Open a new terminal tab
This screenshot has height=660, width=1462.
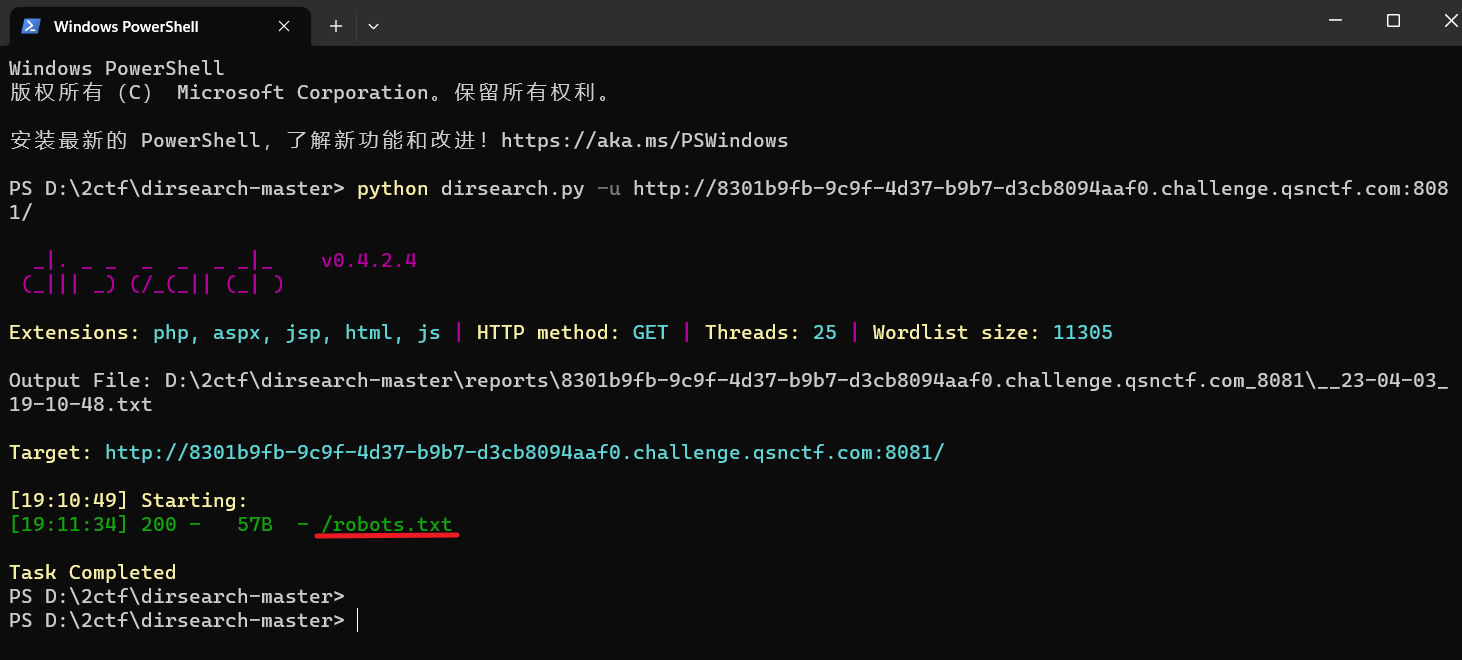coord(336,26)
